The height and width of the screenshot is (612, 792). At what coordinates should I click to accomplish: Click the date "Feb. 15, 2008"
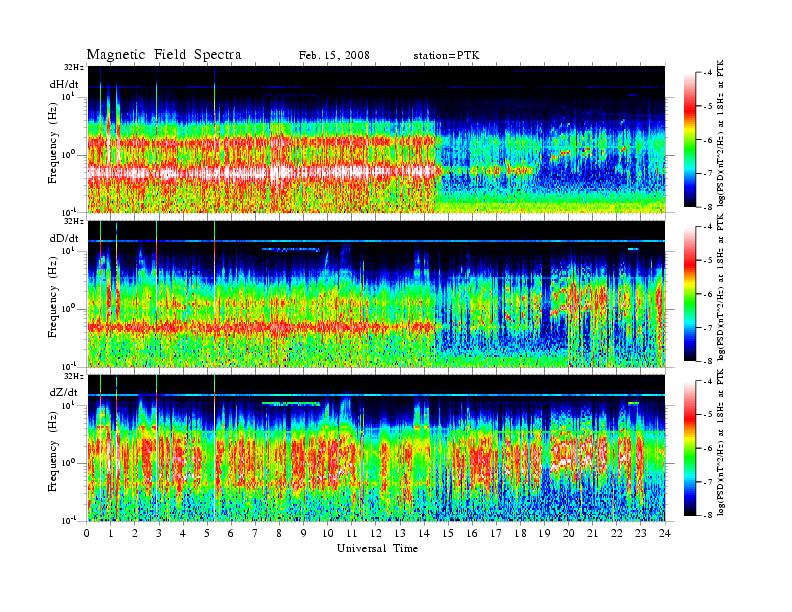tap(334, 56)
